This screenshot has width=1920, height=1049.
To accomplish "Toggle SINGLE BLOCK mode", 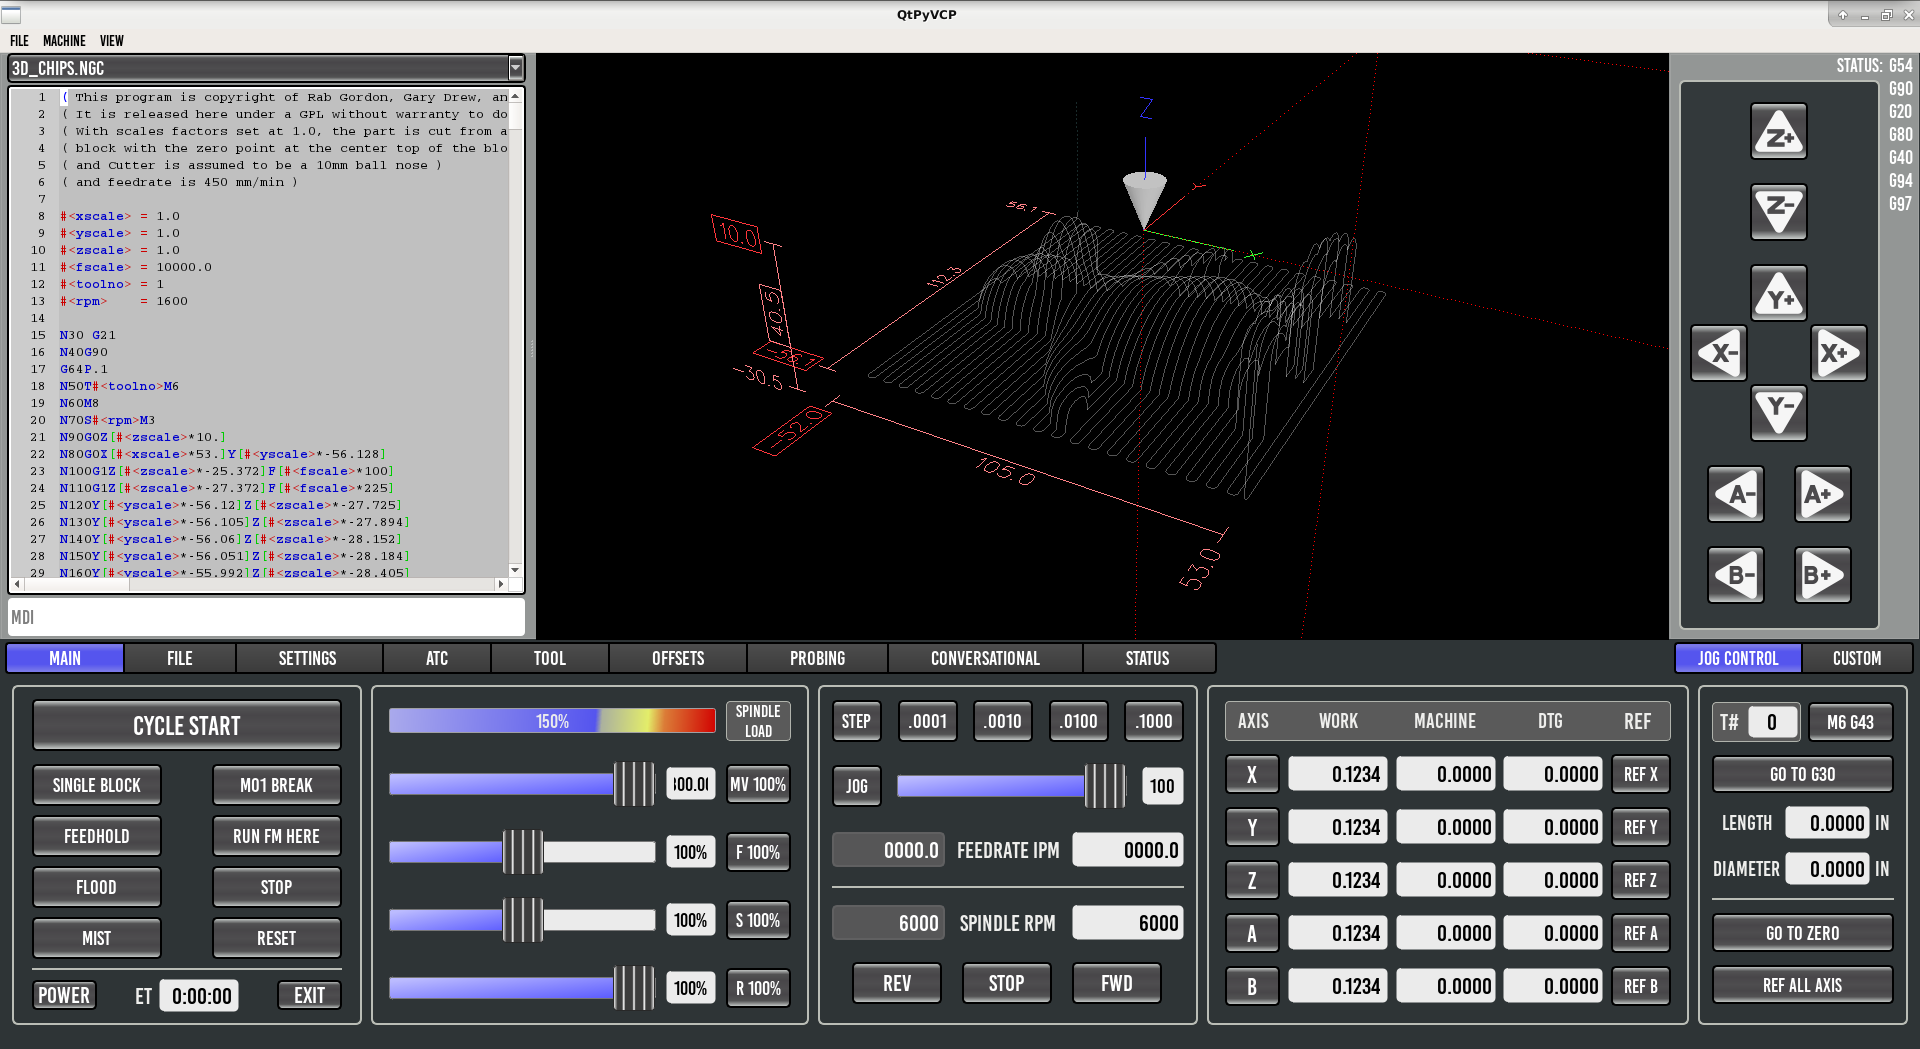I will pyautogui.click(x=97, y=785).
